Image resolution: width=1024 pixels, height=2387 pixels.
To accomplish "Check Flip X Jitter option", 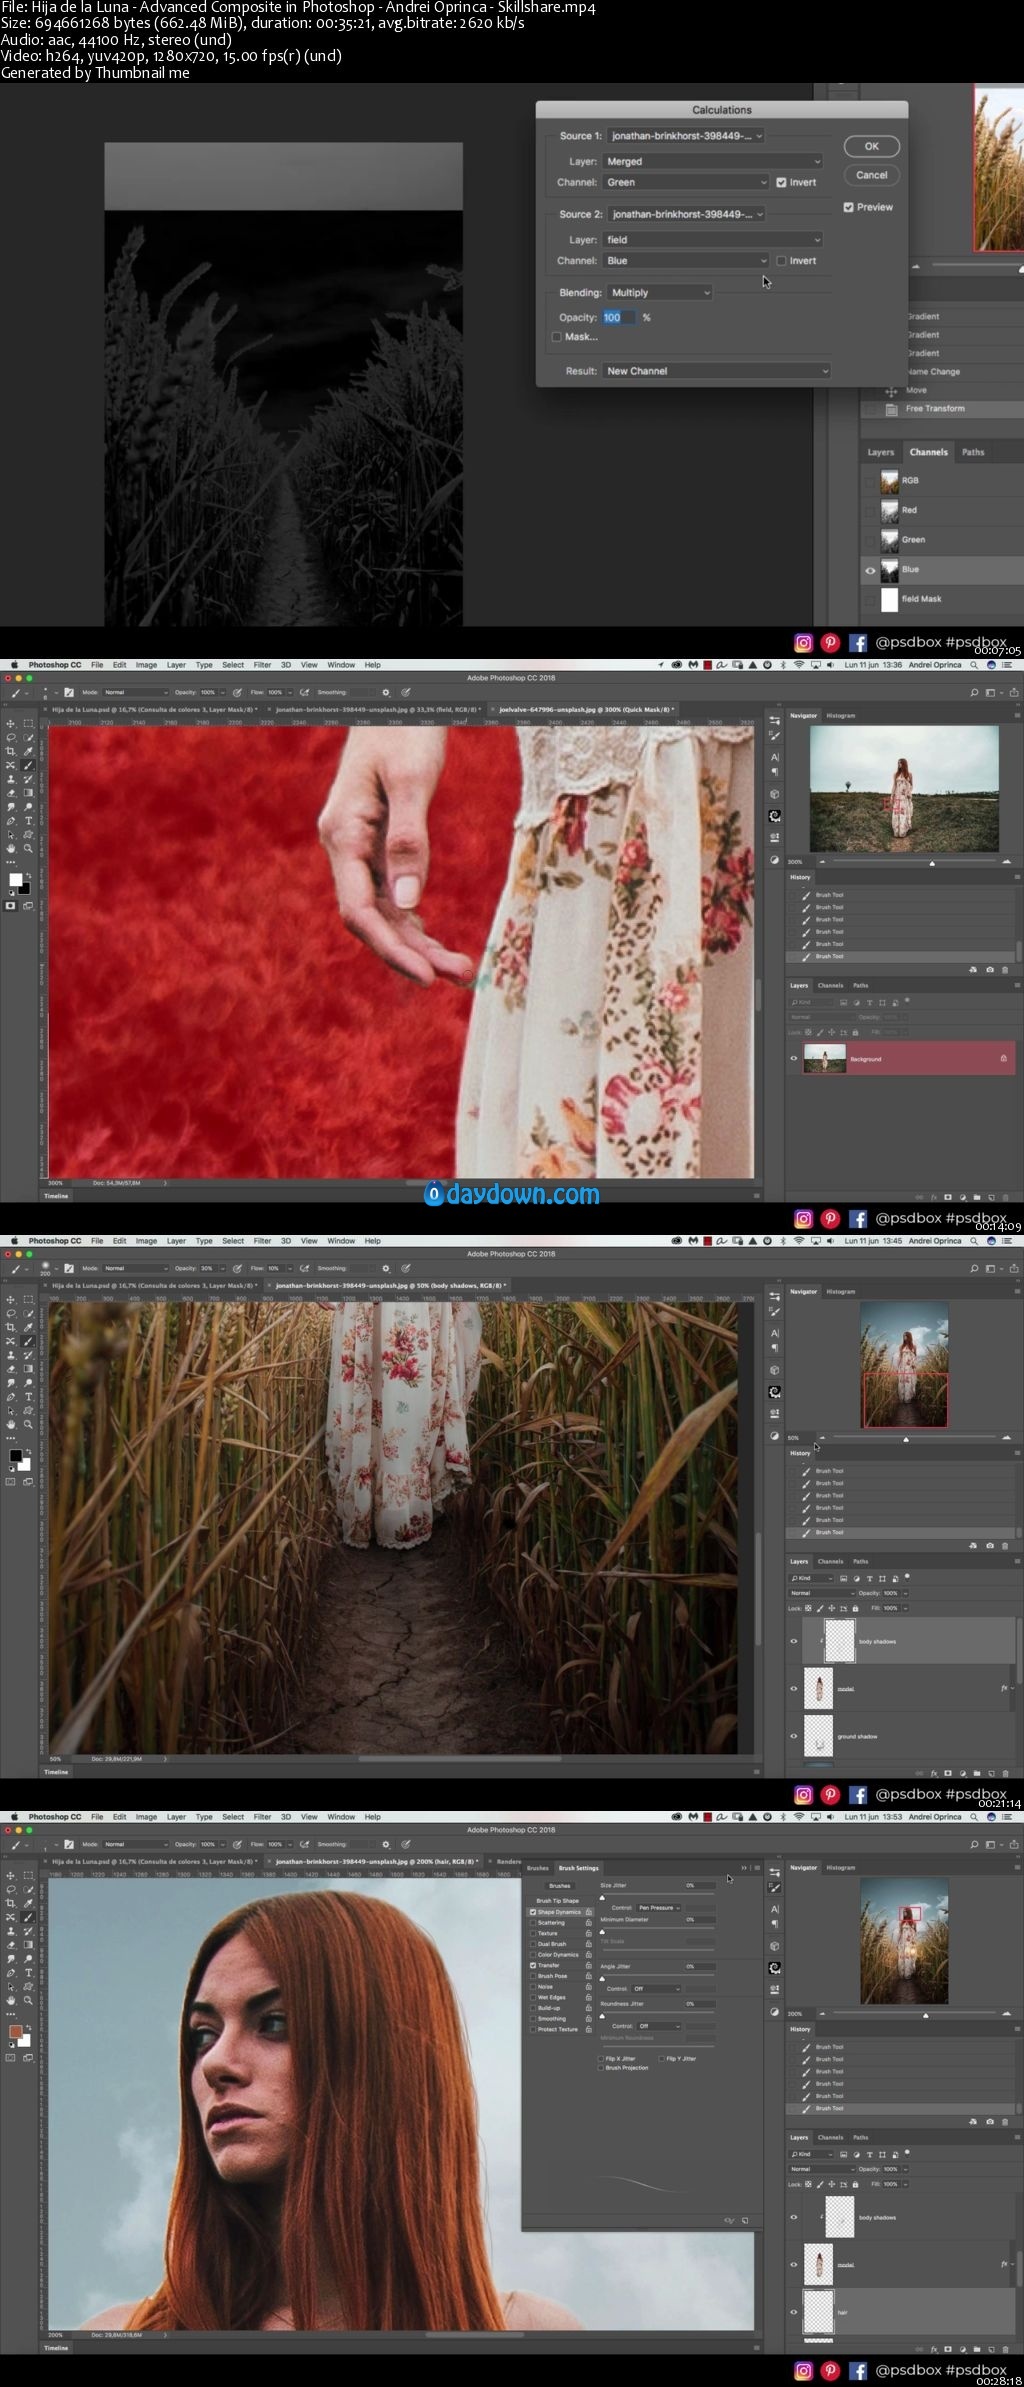I will (x=601, y=2059).
